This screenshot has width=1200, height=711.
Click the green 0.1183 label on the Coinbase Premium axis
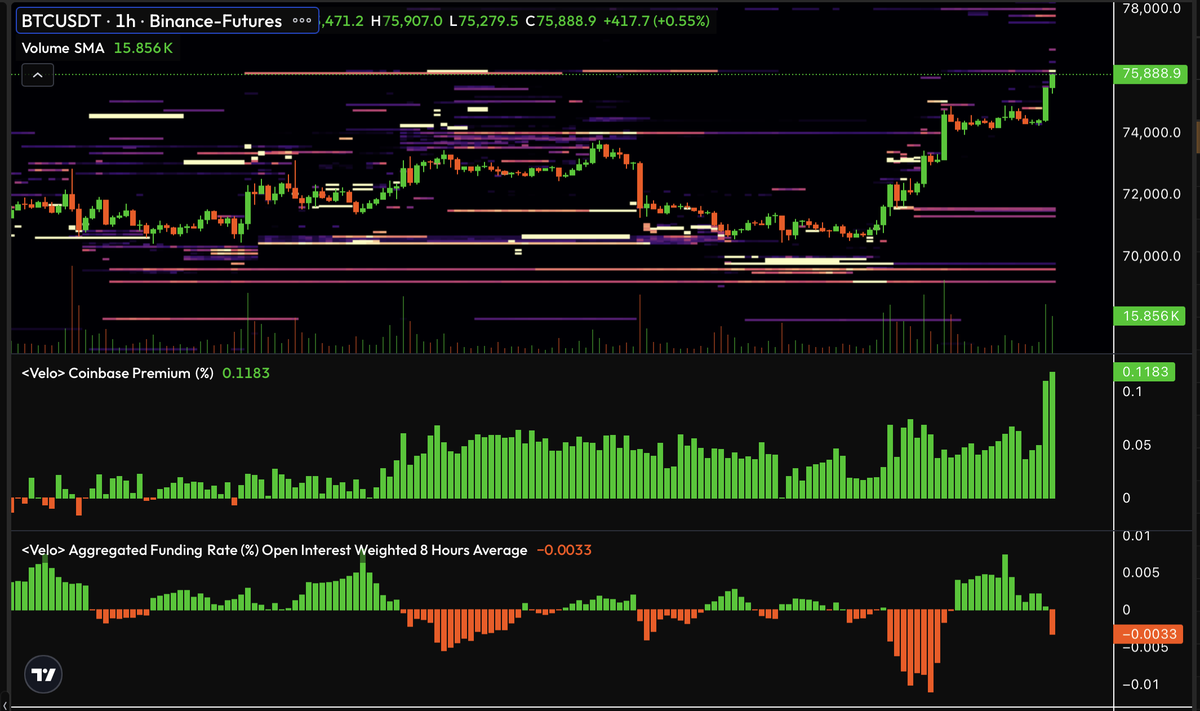click(1146, 372)
